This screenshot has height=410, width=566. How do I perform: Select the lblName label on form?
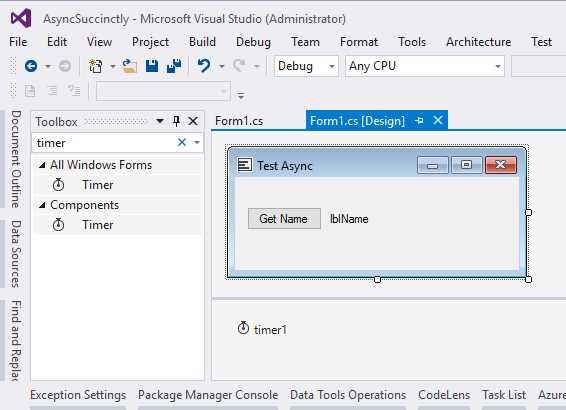349,219
